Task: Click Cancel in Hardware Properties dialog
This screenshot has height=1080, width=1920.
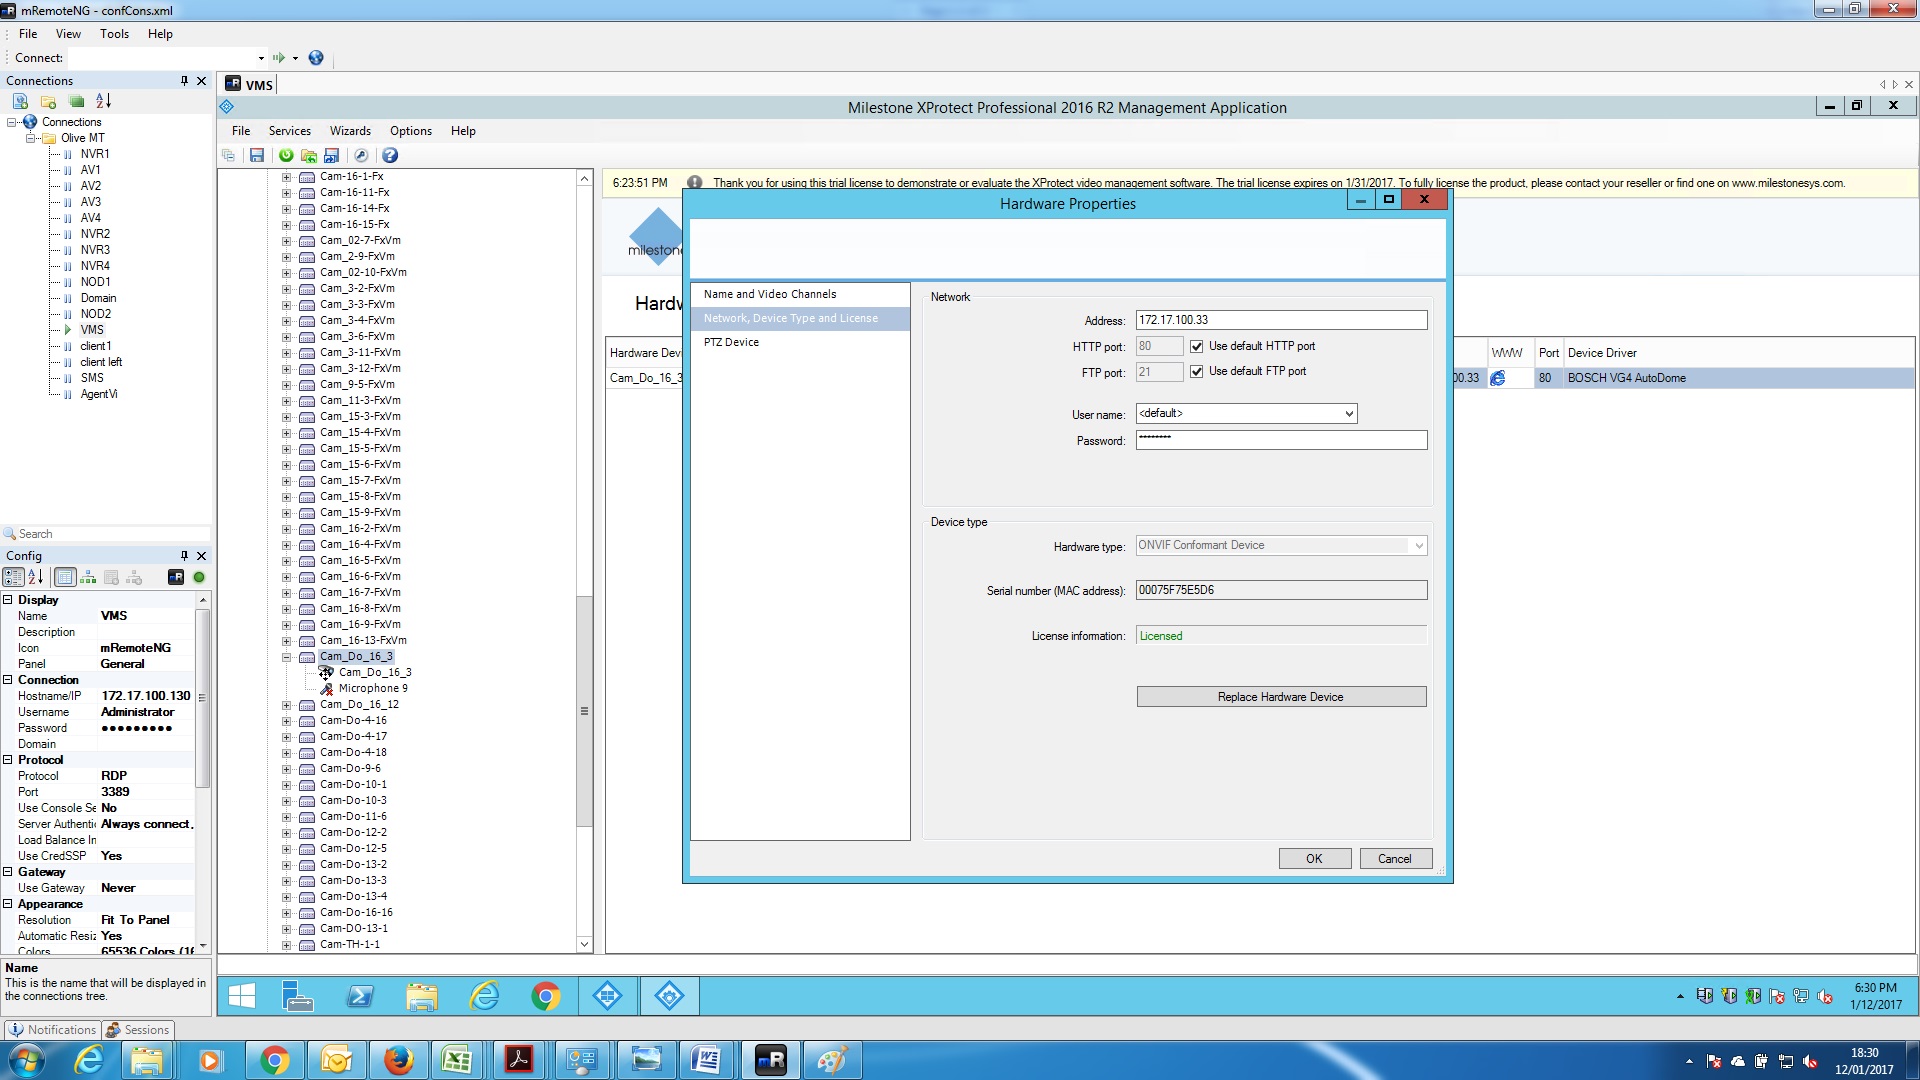Action: click(x=1395, y=859)
